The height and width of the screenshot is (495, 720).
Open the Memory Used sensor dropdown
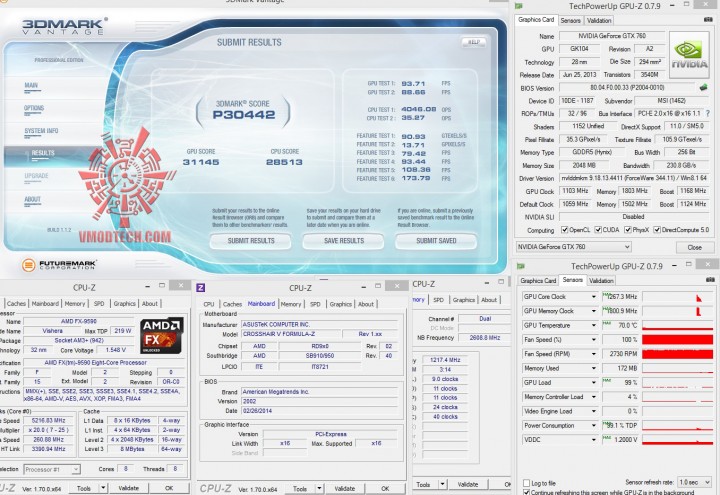594,368
